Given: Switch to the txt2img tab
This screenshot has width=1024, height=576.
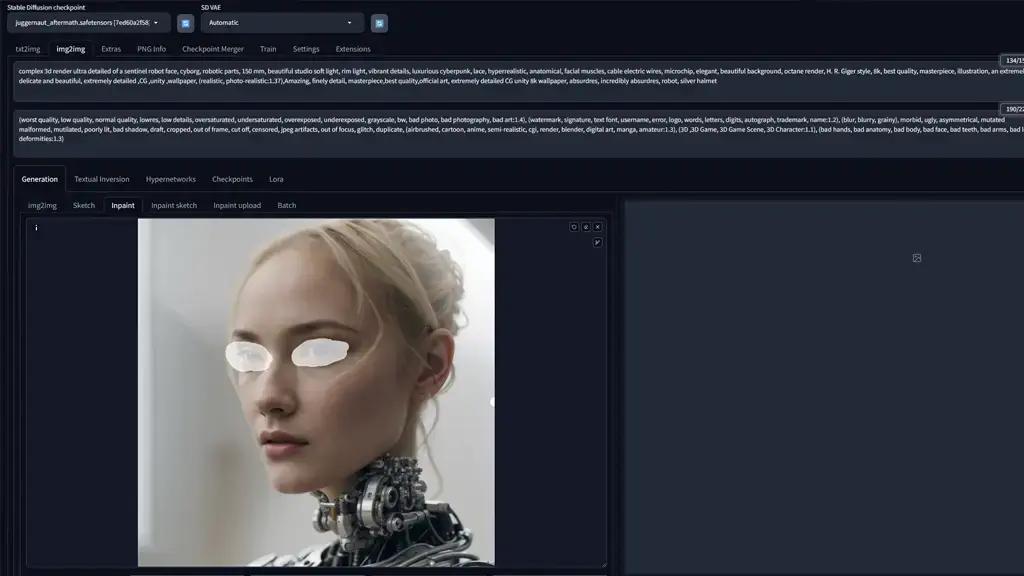Looking at the screenshot, I should (27, 49).
